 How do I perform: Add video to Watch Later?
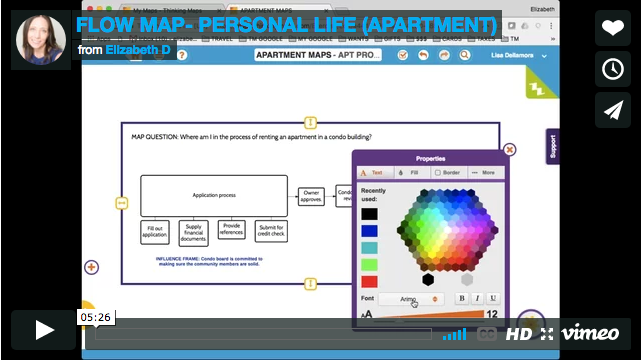pos(613,69)
